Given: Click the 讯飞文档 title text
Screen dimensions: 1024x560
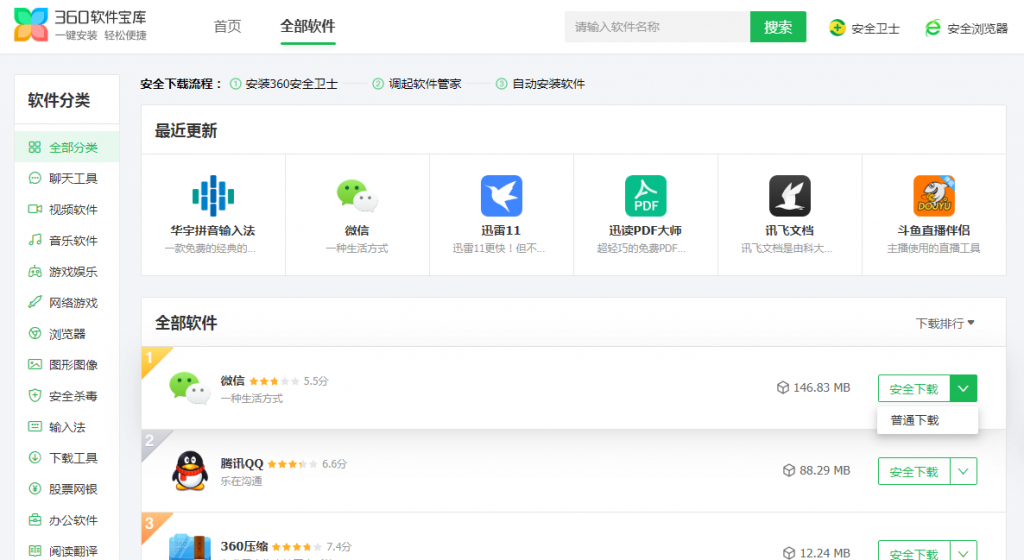Looking at the screenshot, I should [790, 230].
